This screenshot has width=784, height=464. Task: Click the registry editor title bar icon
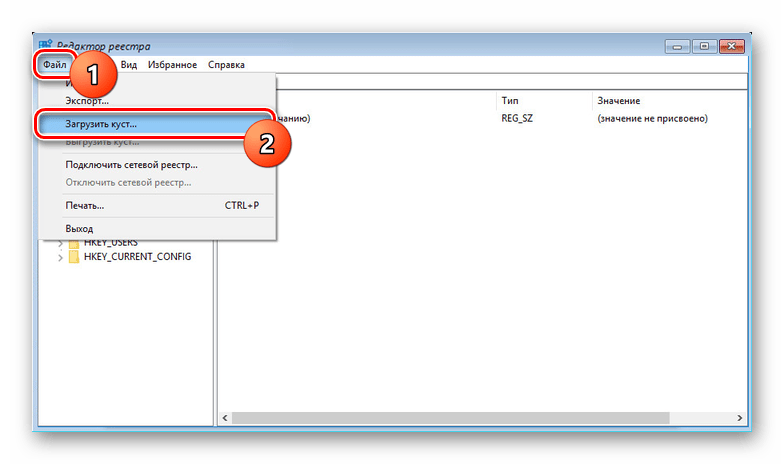46,45
